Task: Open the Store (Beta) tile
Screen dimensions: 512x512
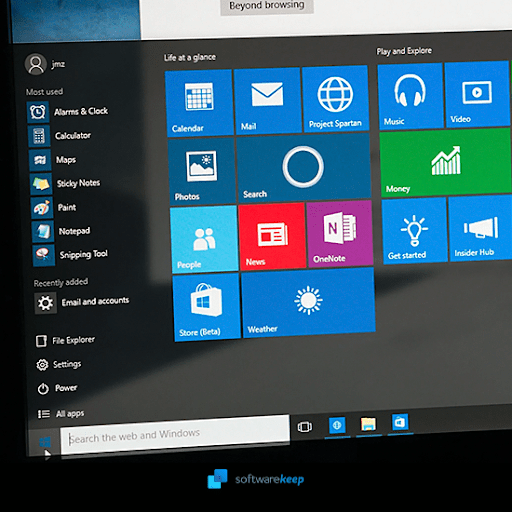Action: (207, 307)
